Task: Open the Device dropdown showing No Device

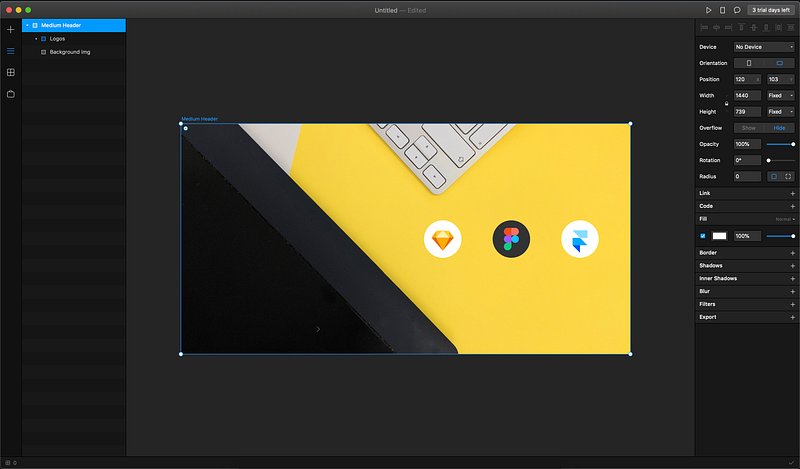Action: (x=764, y=47)
